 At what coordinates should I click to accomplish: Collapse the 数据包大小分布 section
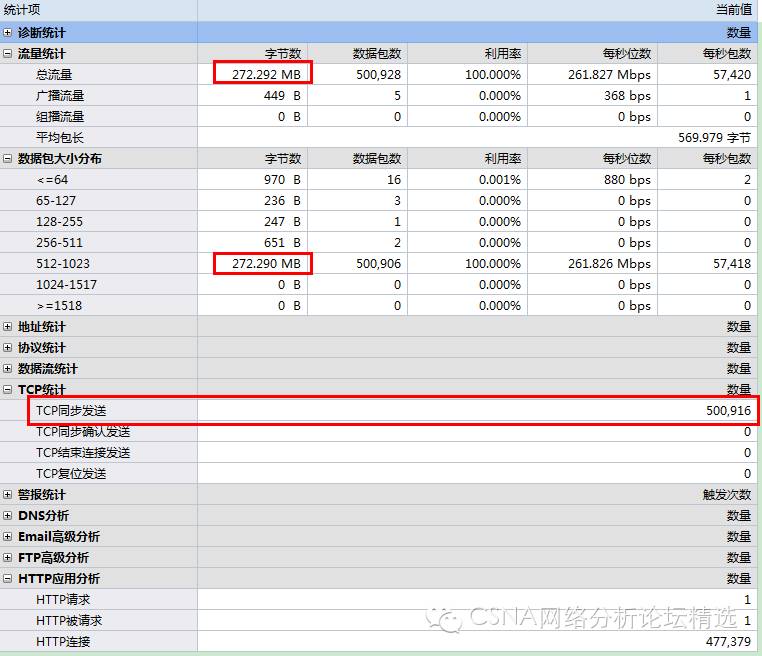coord(7,158)
